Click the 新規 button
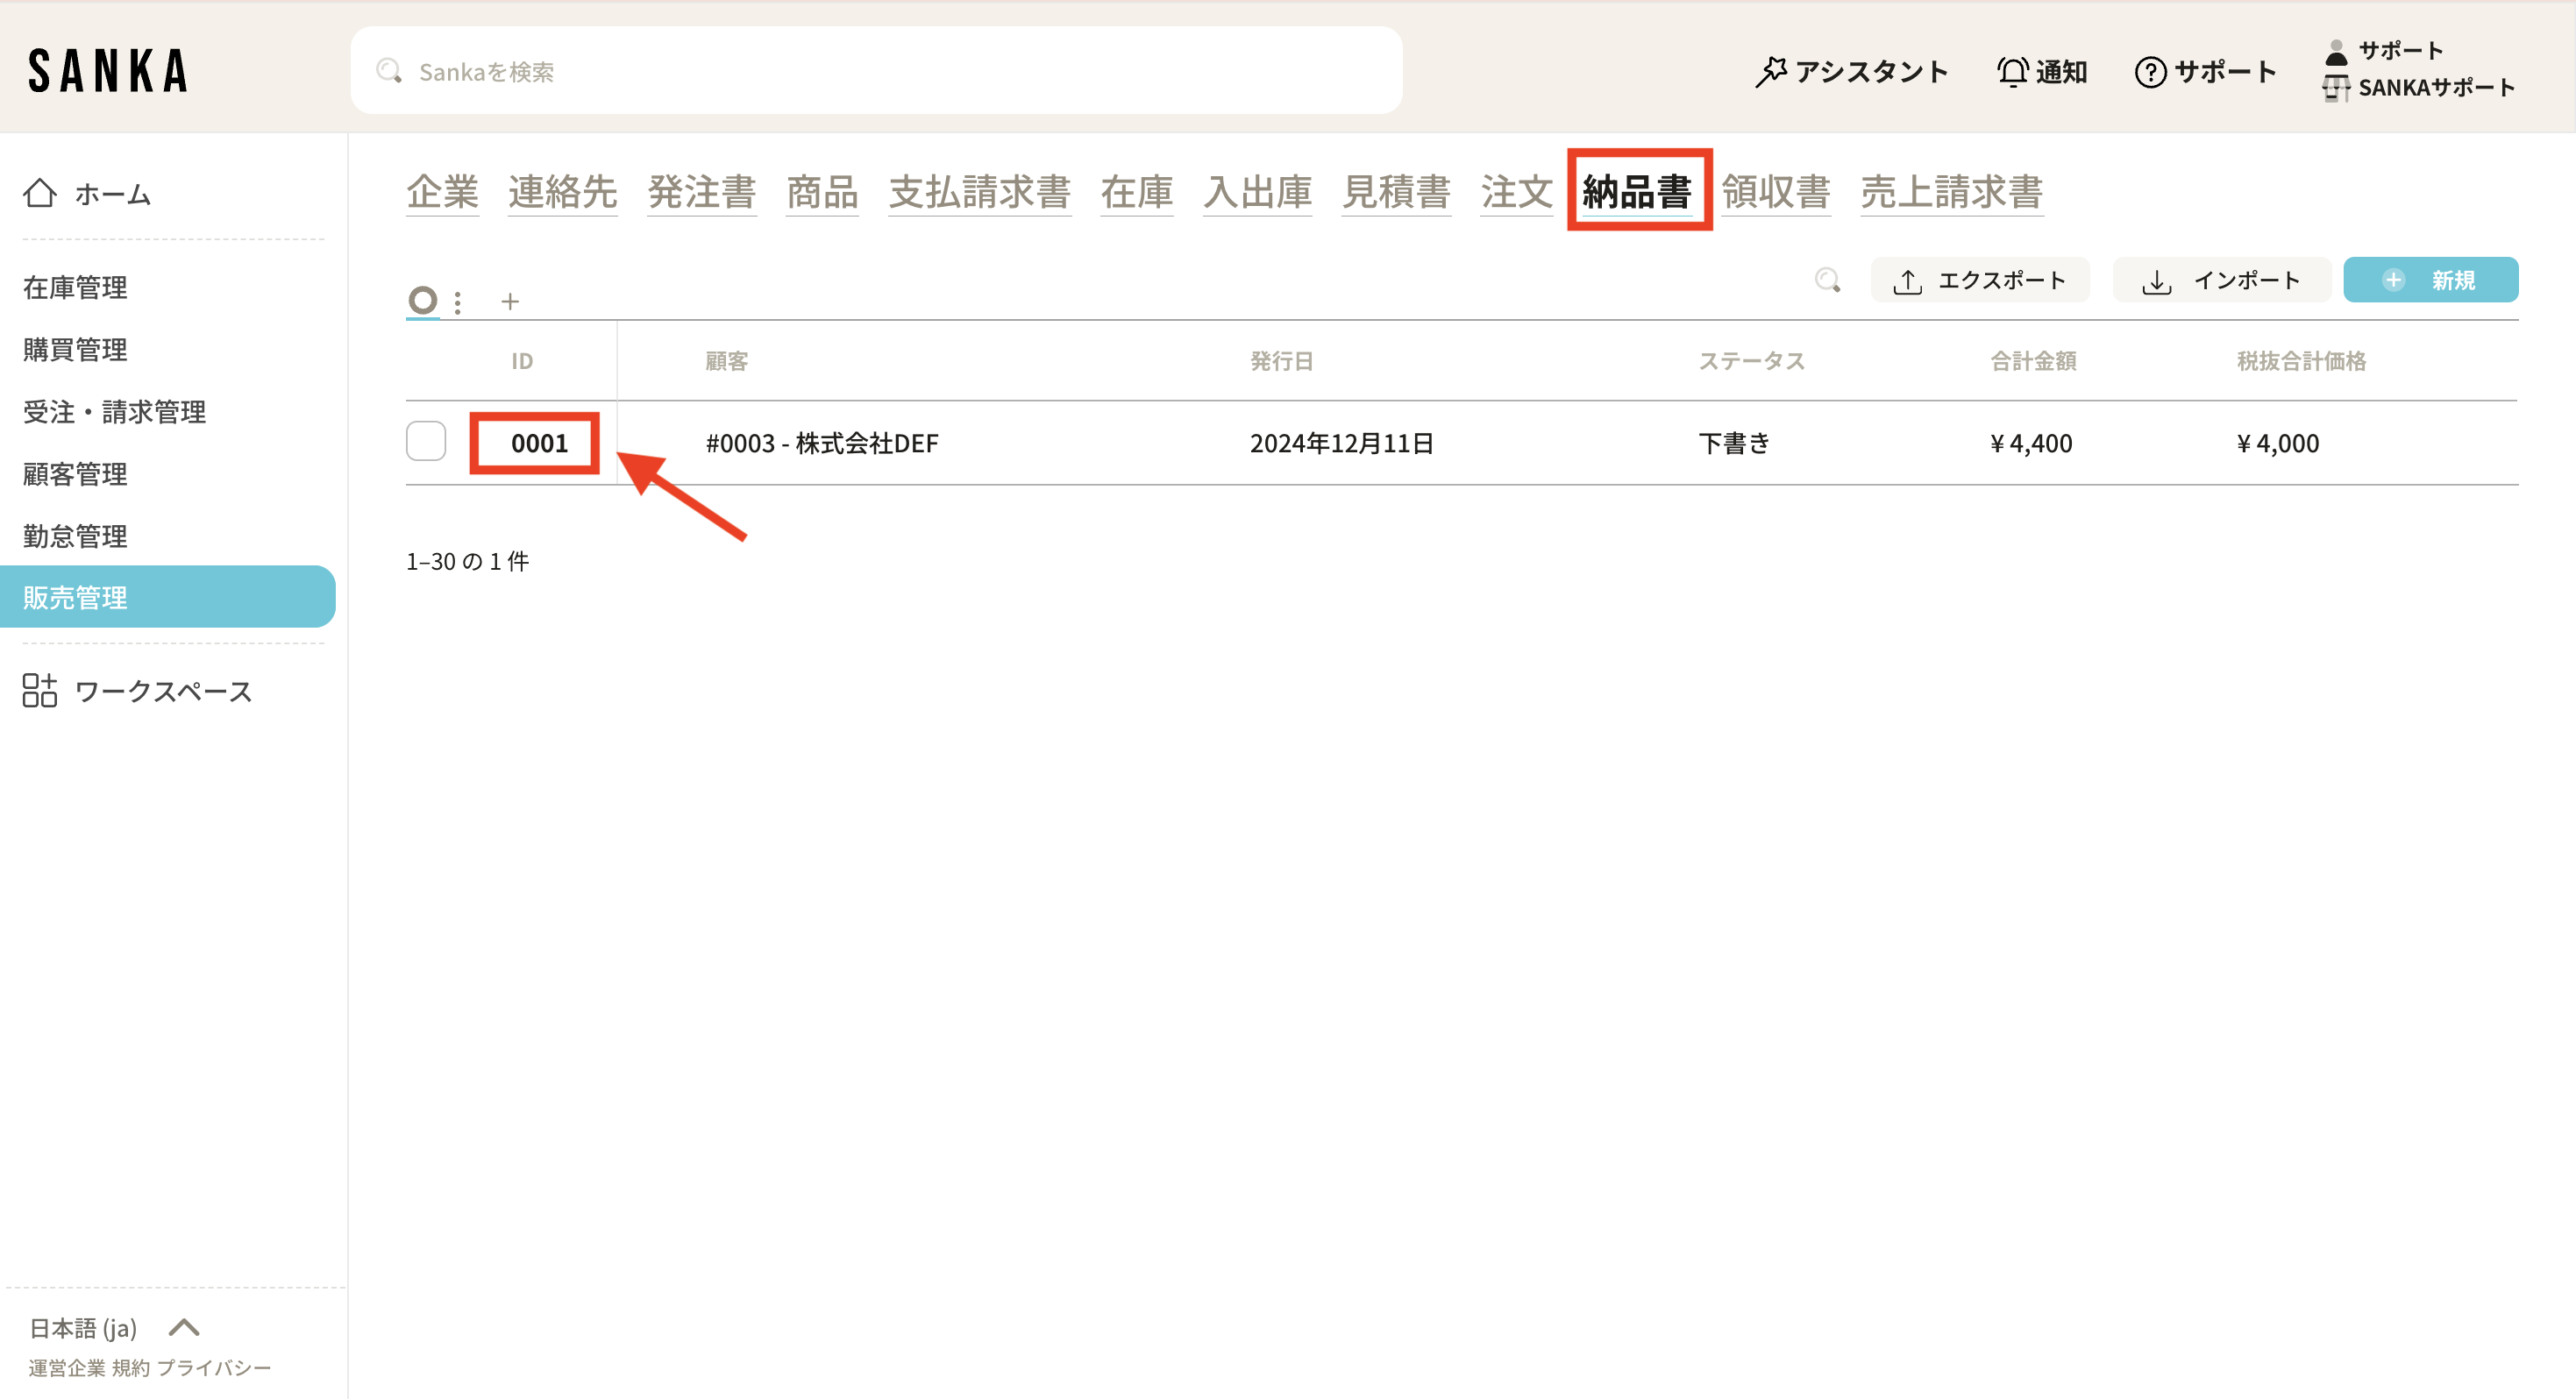Viewport: 2576px width, 1399px height. tap(2430, 280)
